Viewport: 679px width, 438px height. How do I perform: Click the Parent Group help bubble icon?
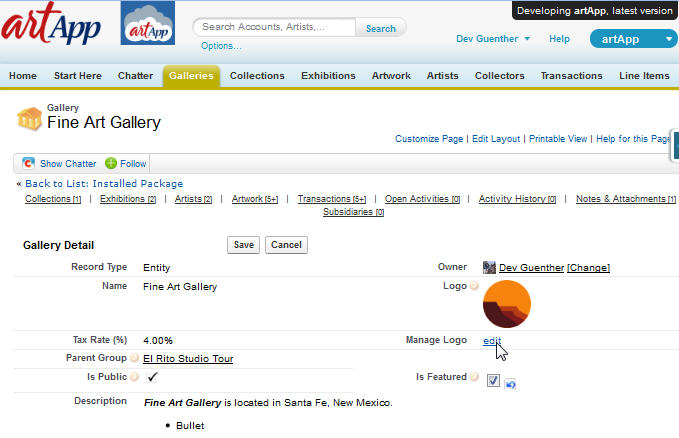coord(134,358)
